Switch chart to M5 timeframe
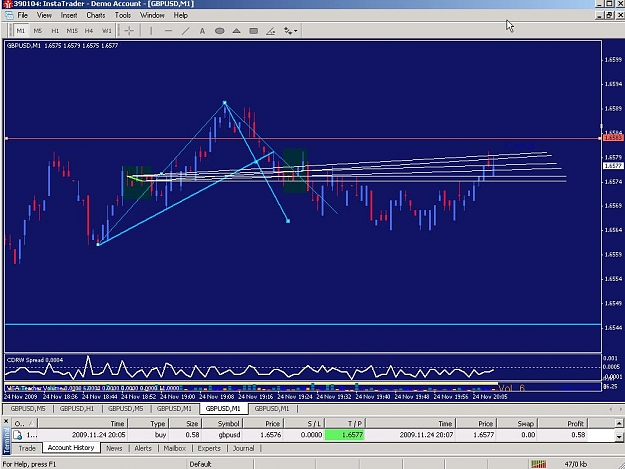 pos(37,31)
